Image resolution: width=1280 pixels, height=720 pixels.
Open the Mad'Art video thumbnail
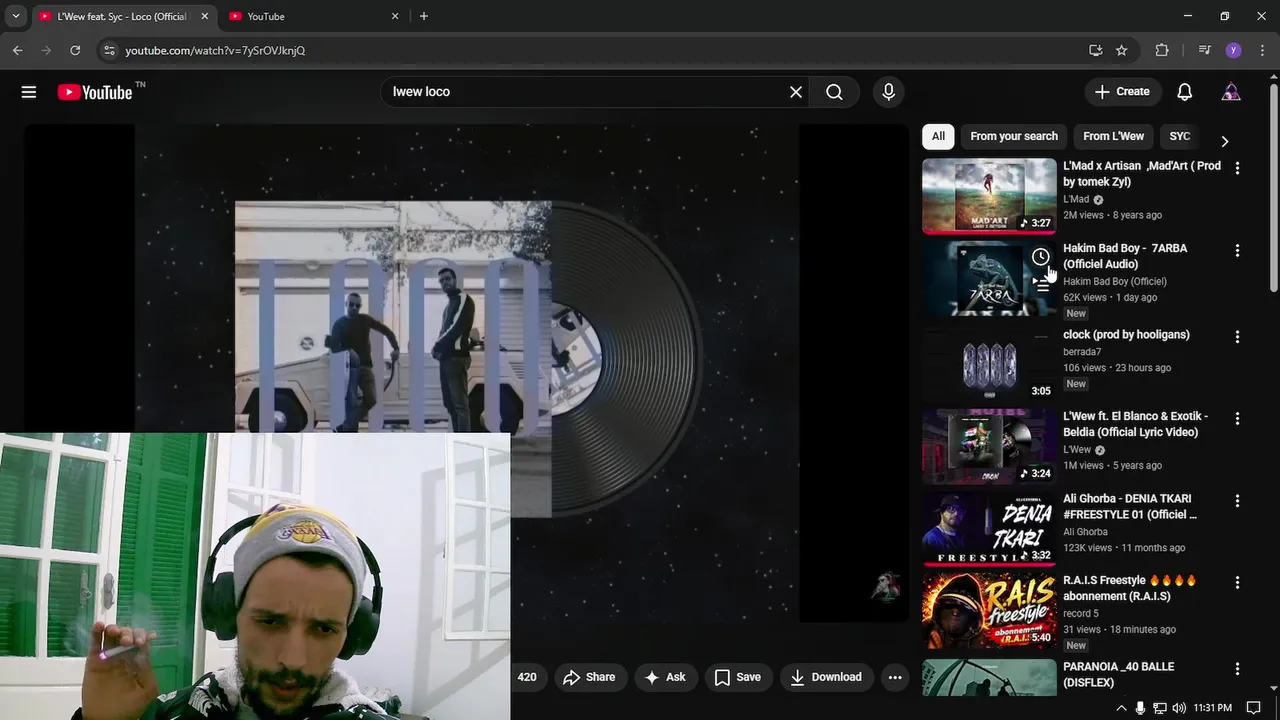point(989,196)
